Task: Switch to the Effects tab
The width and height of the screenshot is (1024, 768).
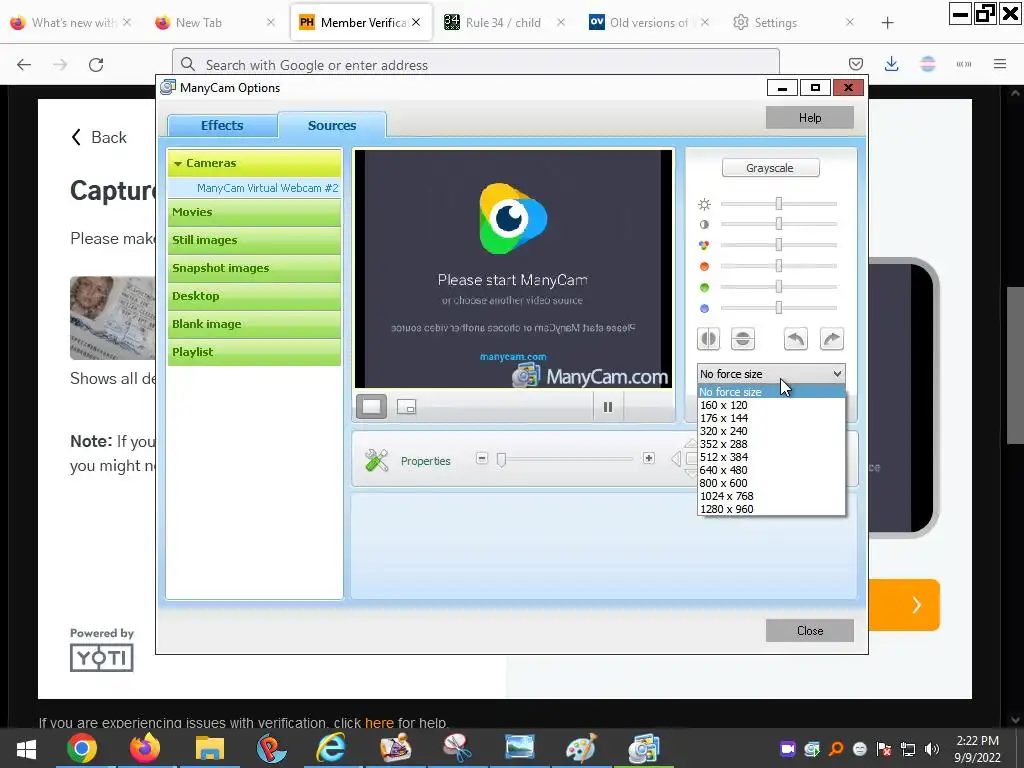Action: click(222, 125)
